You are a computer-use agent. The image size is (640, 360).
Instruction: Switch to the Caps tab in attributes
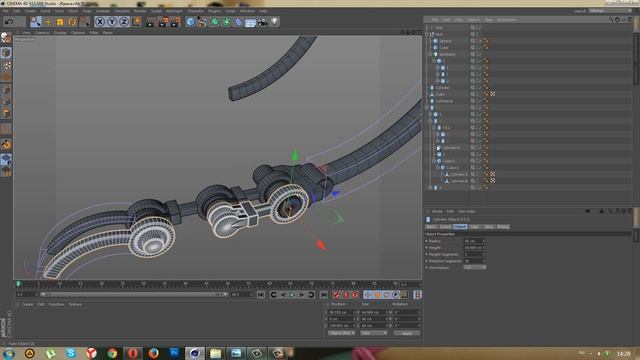[474, 227]
